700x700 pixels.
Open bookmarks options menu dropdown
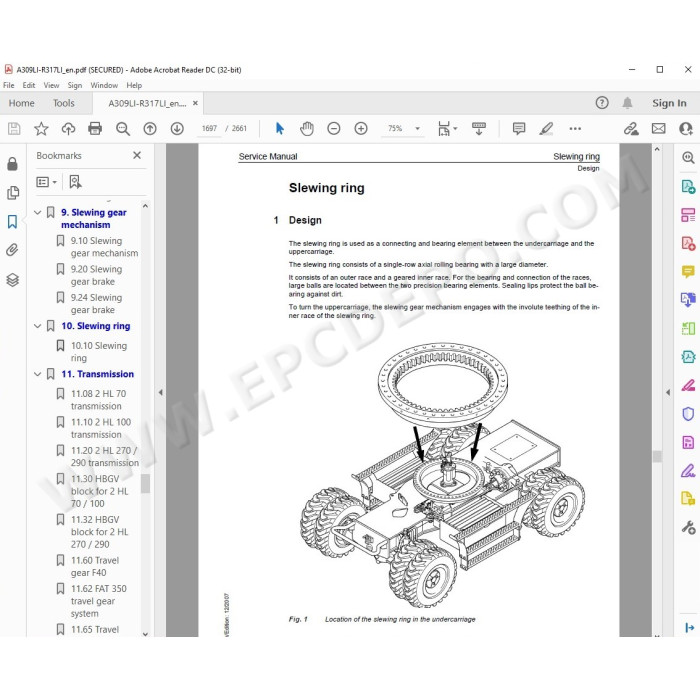tap(46, 182)
